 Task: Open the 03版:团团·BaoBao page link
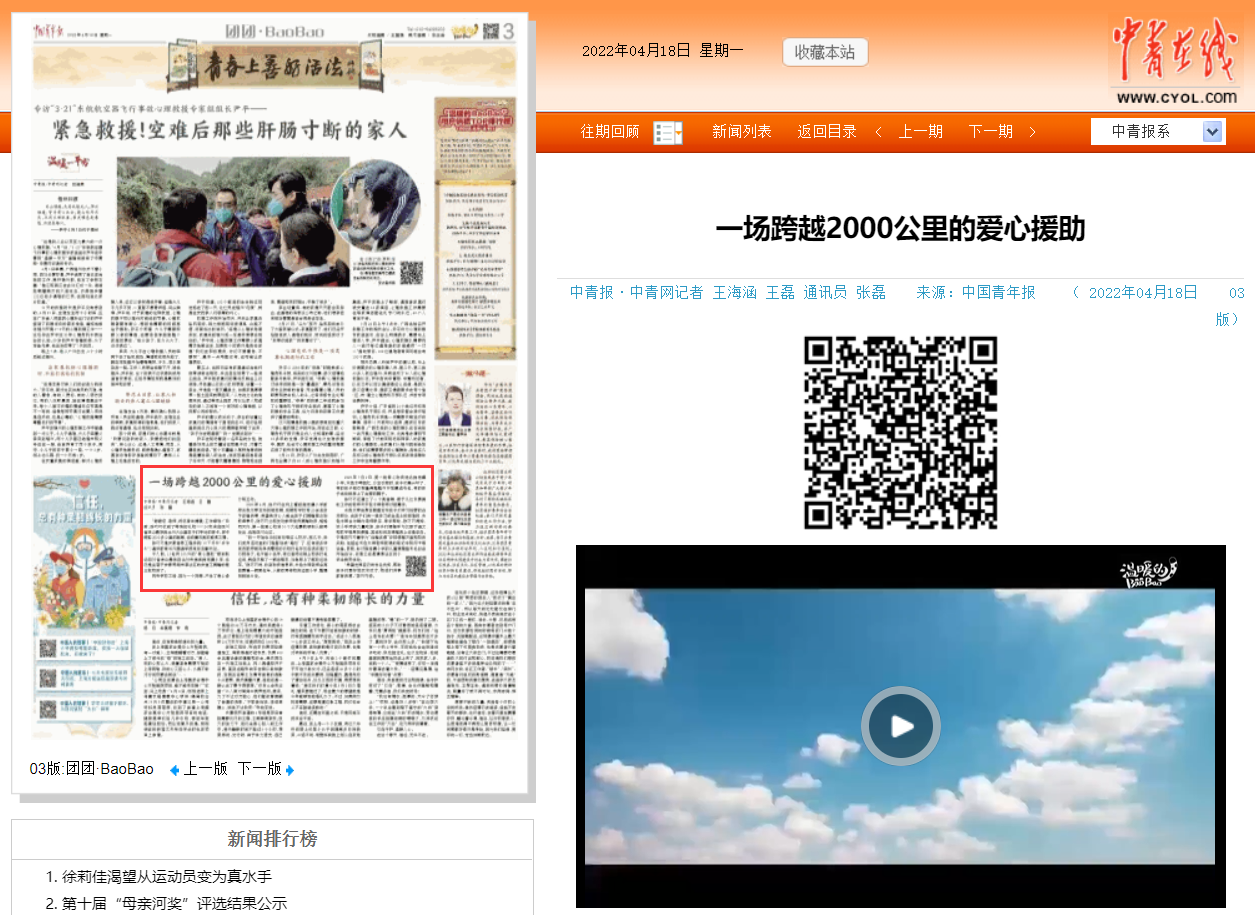pyautogui.click(x=90, y=769)
